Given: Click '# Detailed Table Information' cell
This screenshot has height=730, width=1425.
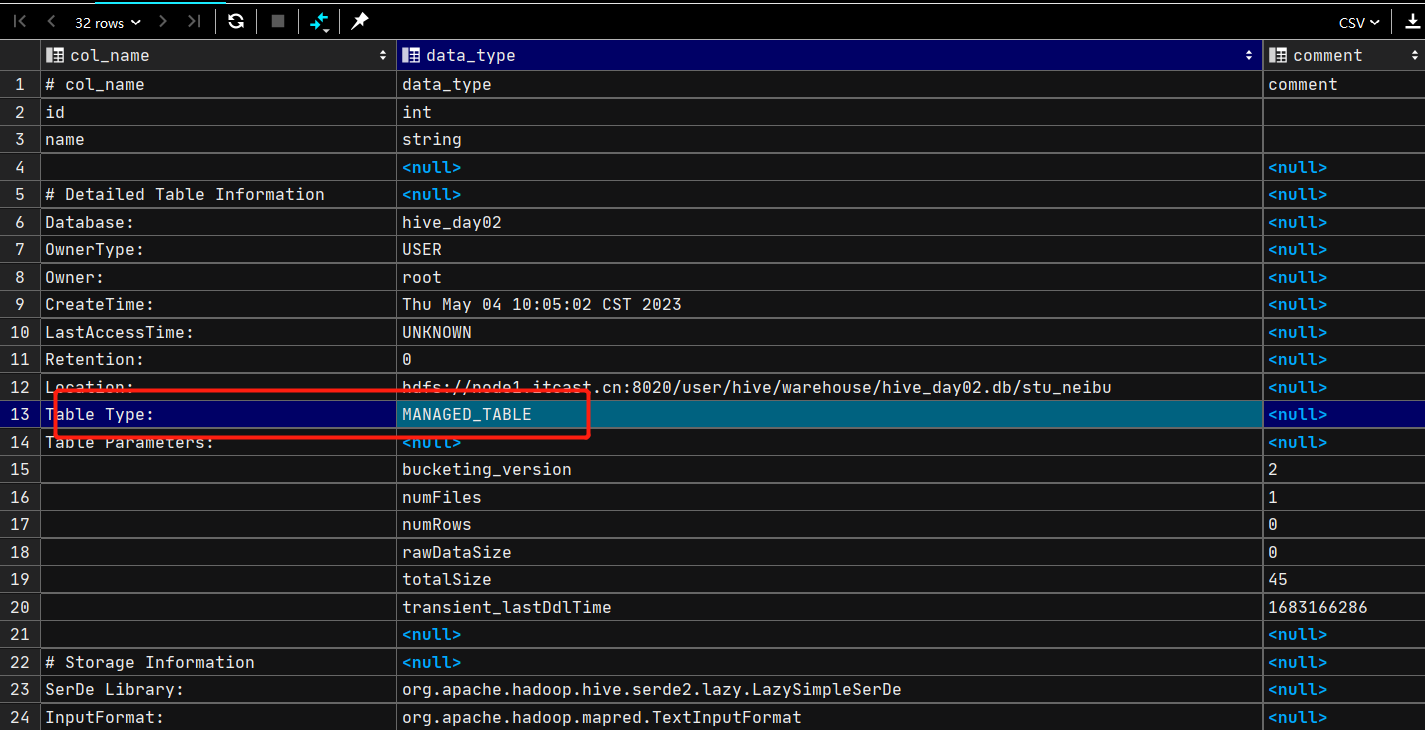Looking at the screenshot, I should coord(218,195).
